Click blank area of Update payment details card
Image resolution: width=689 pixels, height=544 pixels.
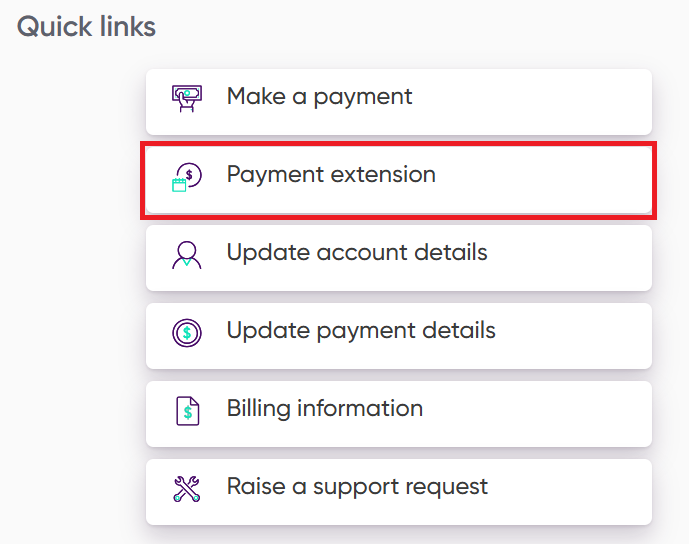click(585, 335)
